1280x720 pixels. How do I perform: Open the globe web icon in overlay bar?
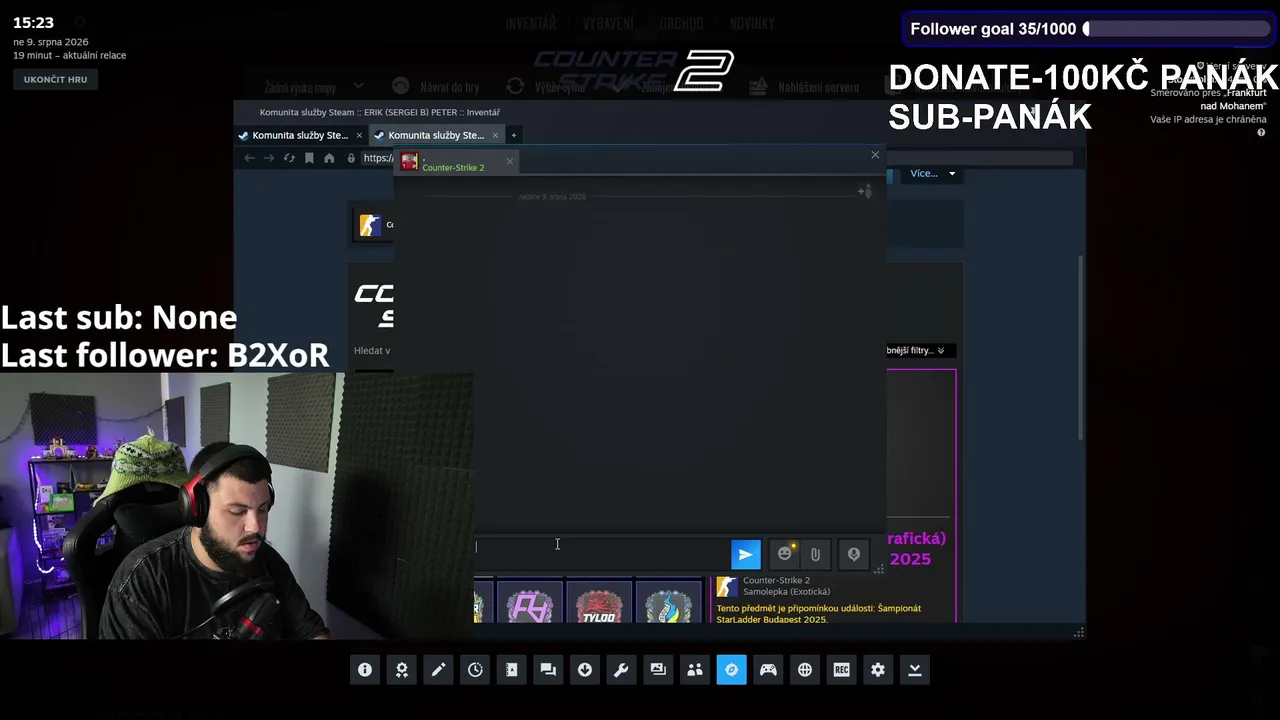(x=805, y=670)
